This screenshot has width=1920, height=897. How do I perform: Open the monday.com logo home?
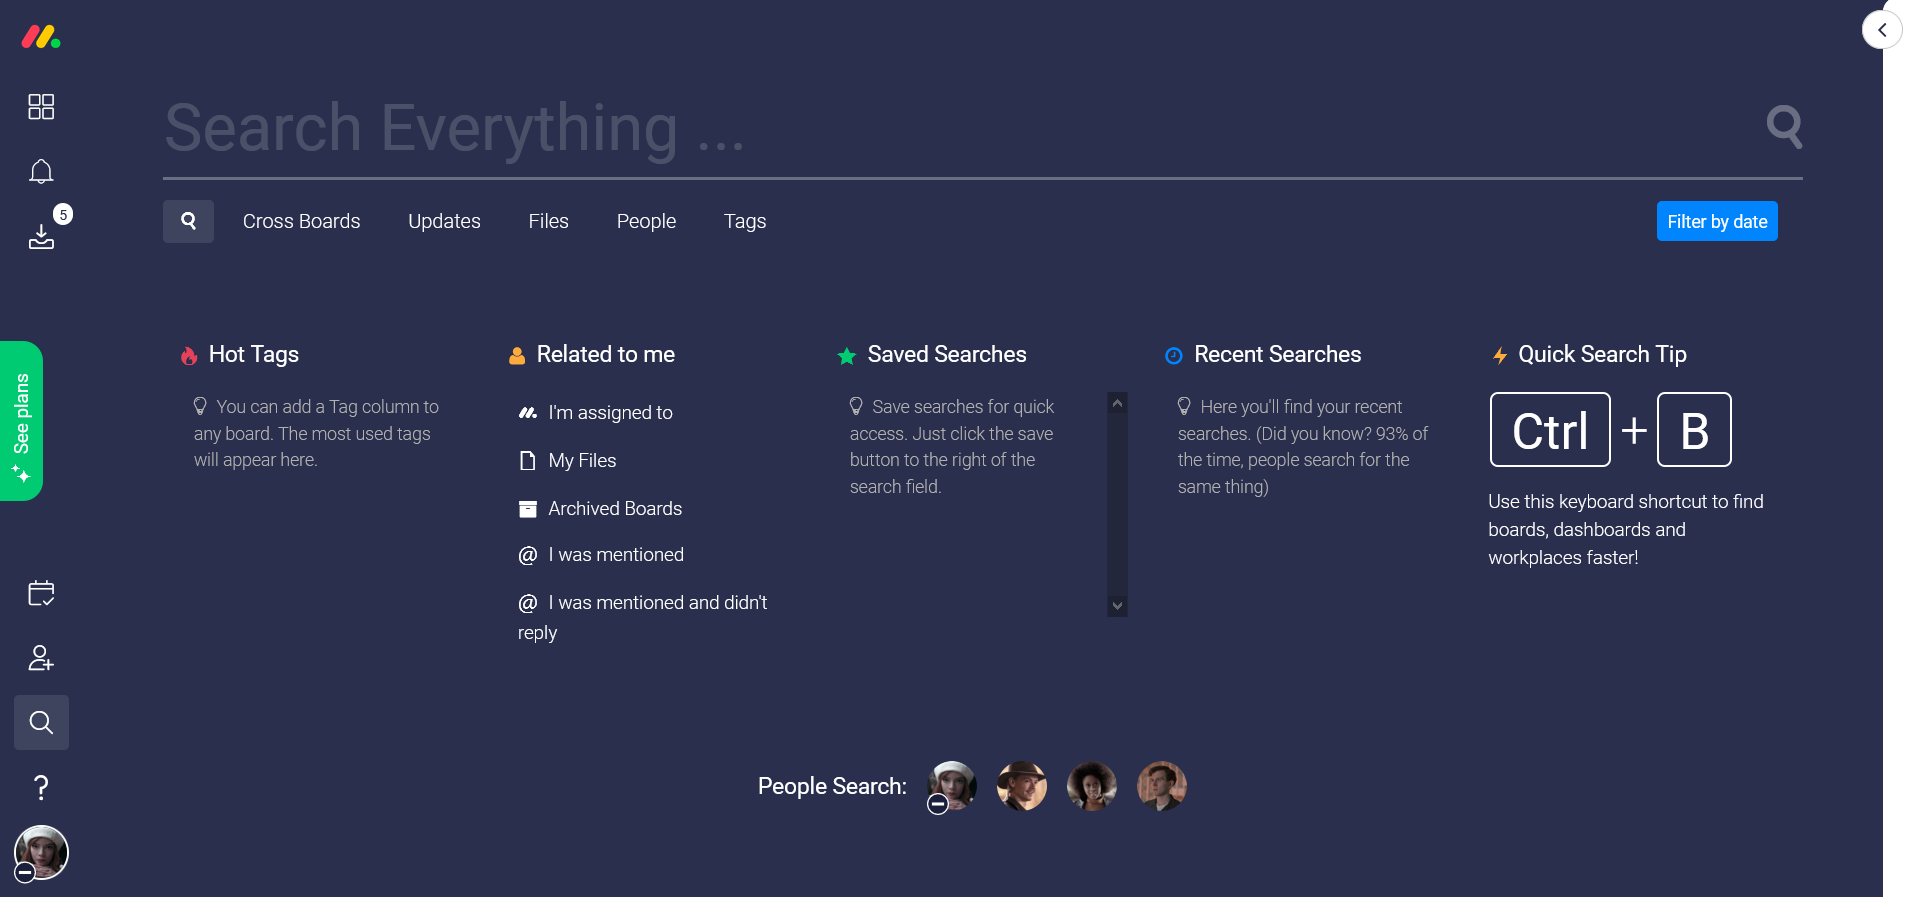pyautogui.click(x=41, y=37)
